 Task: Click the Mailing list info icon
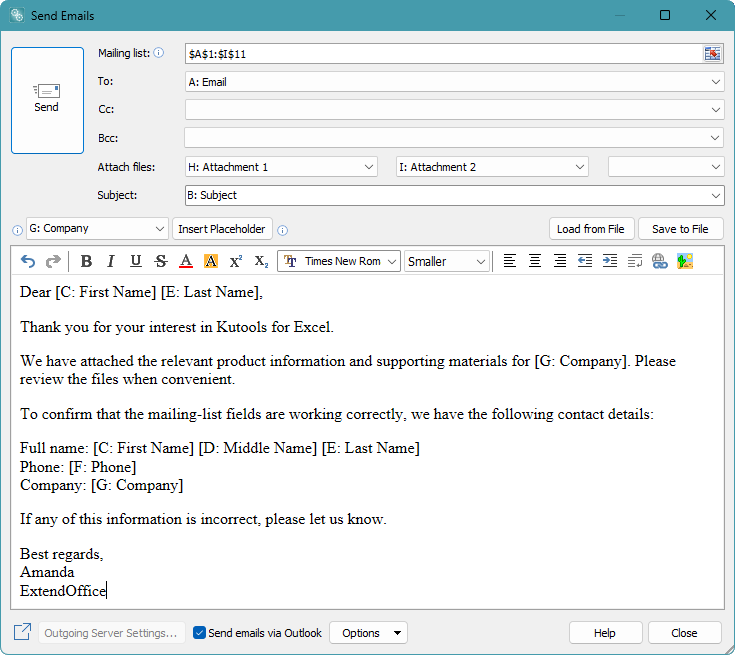(159, 53)
